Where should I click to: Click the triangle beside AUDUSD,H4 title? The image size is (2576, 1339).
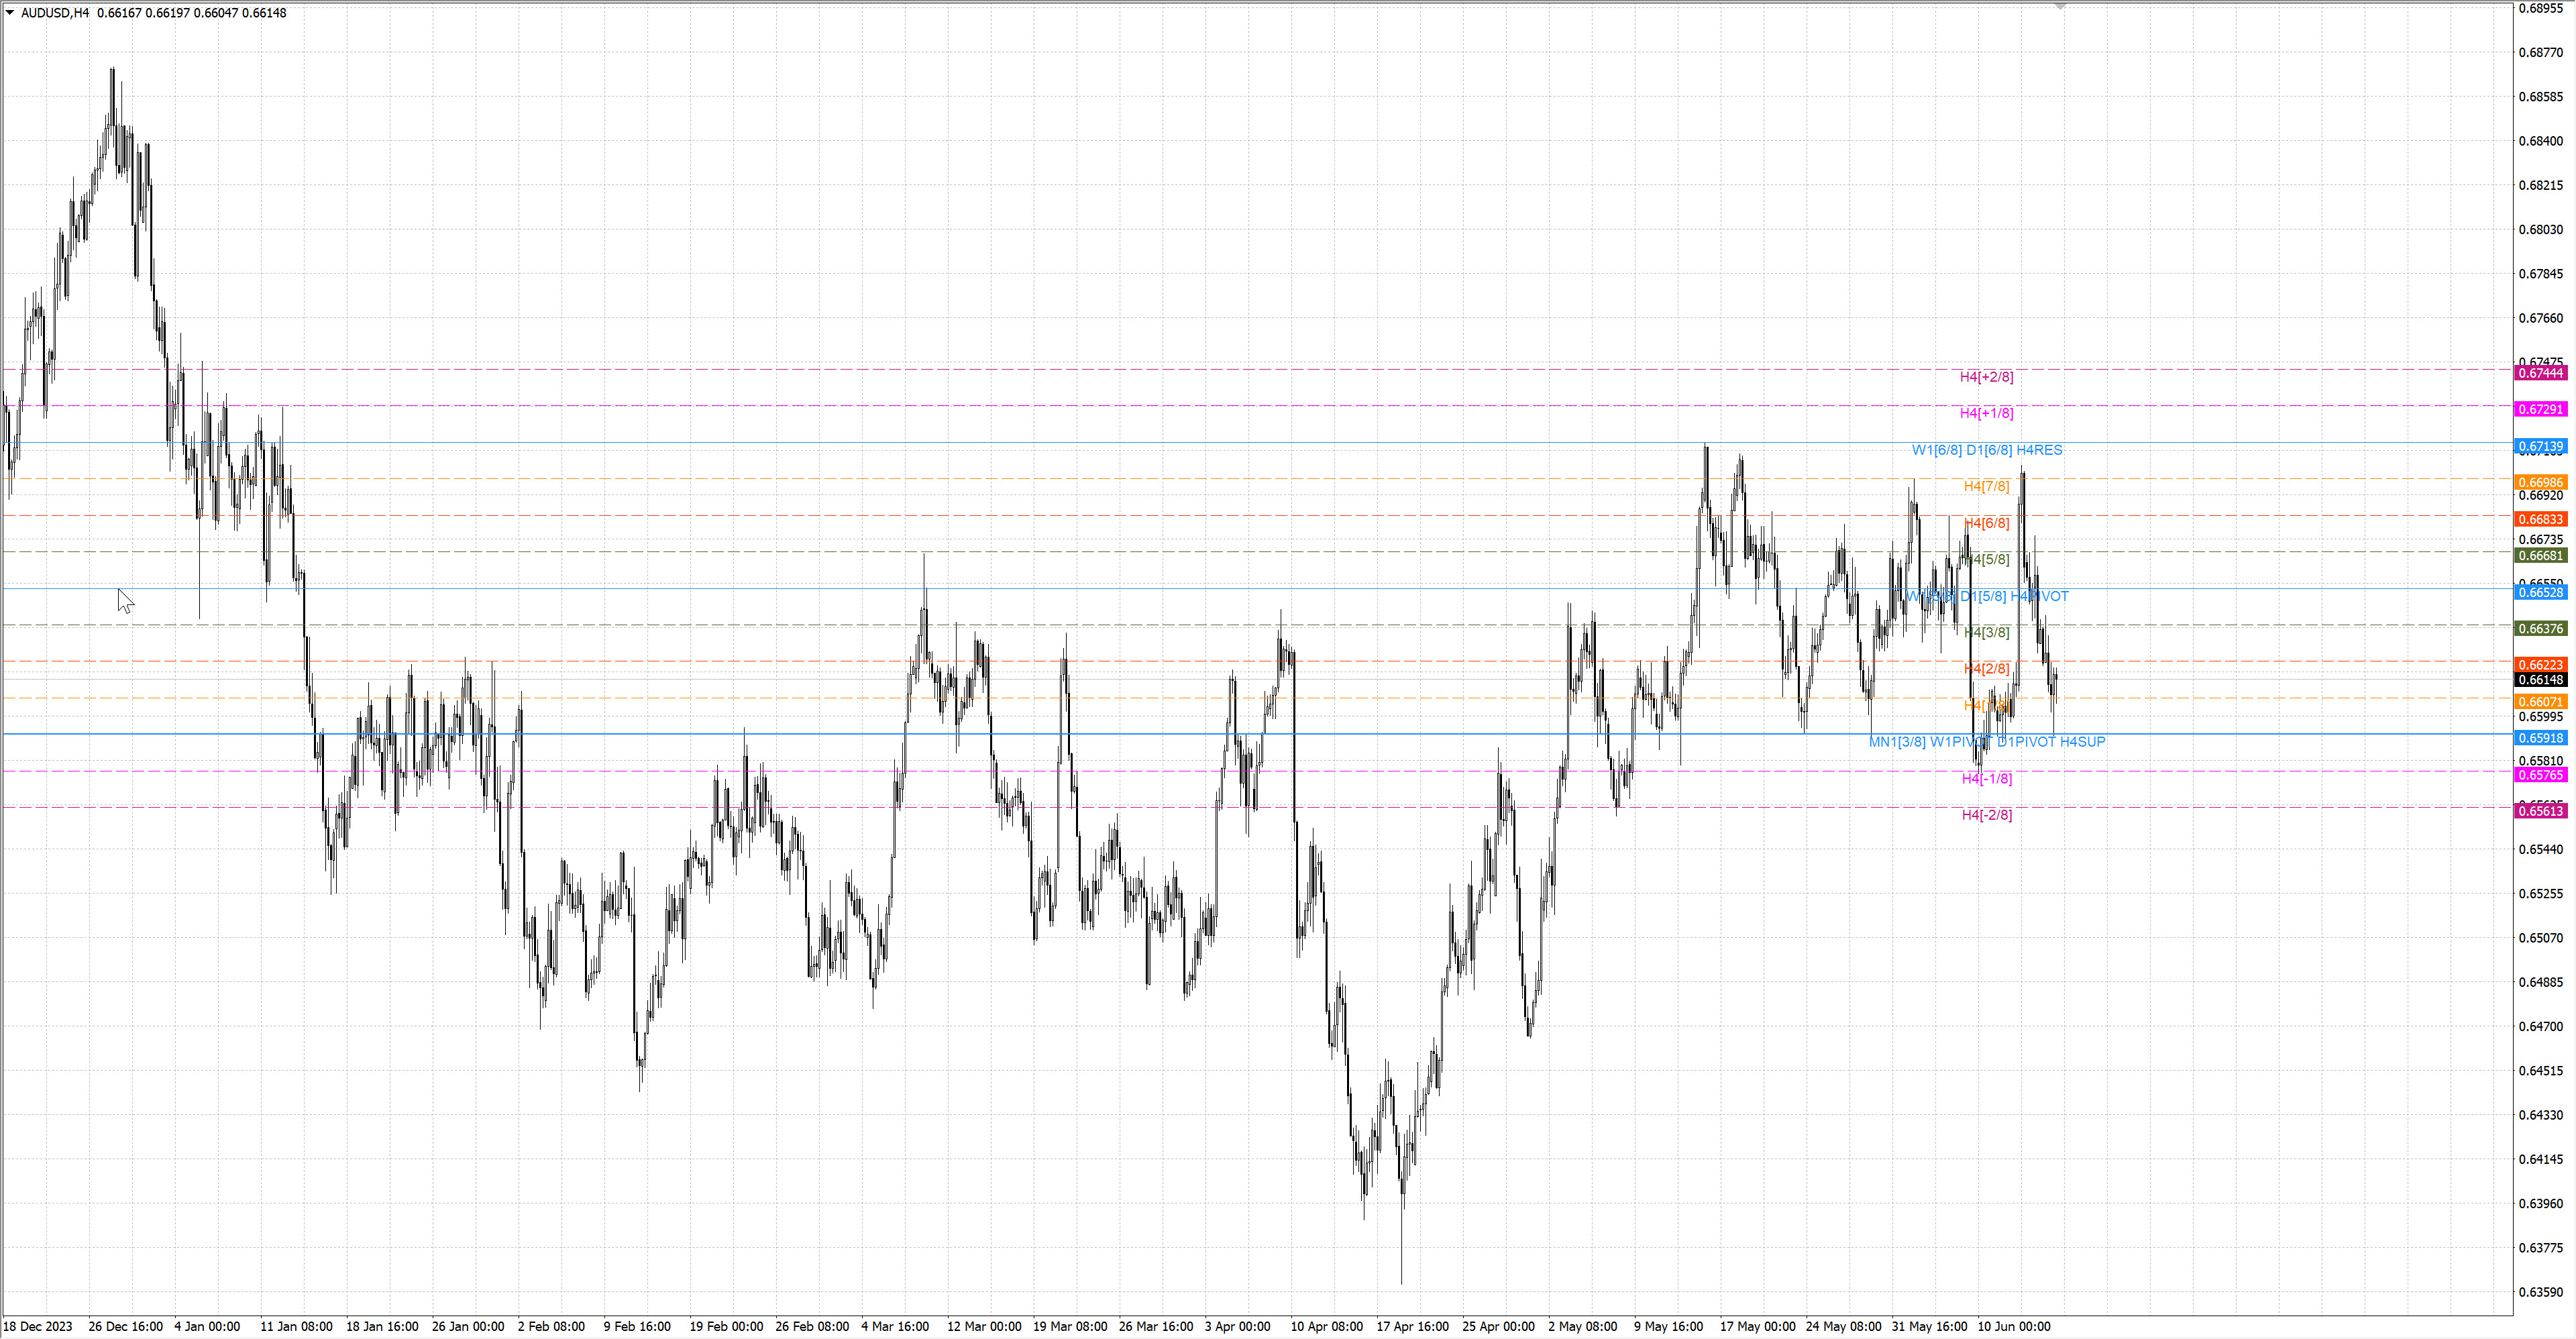click(10, 13)
